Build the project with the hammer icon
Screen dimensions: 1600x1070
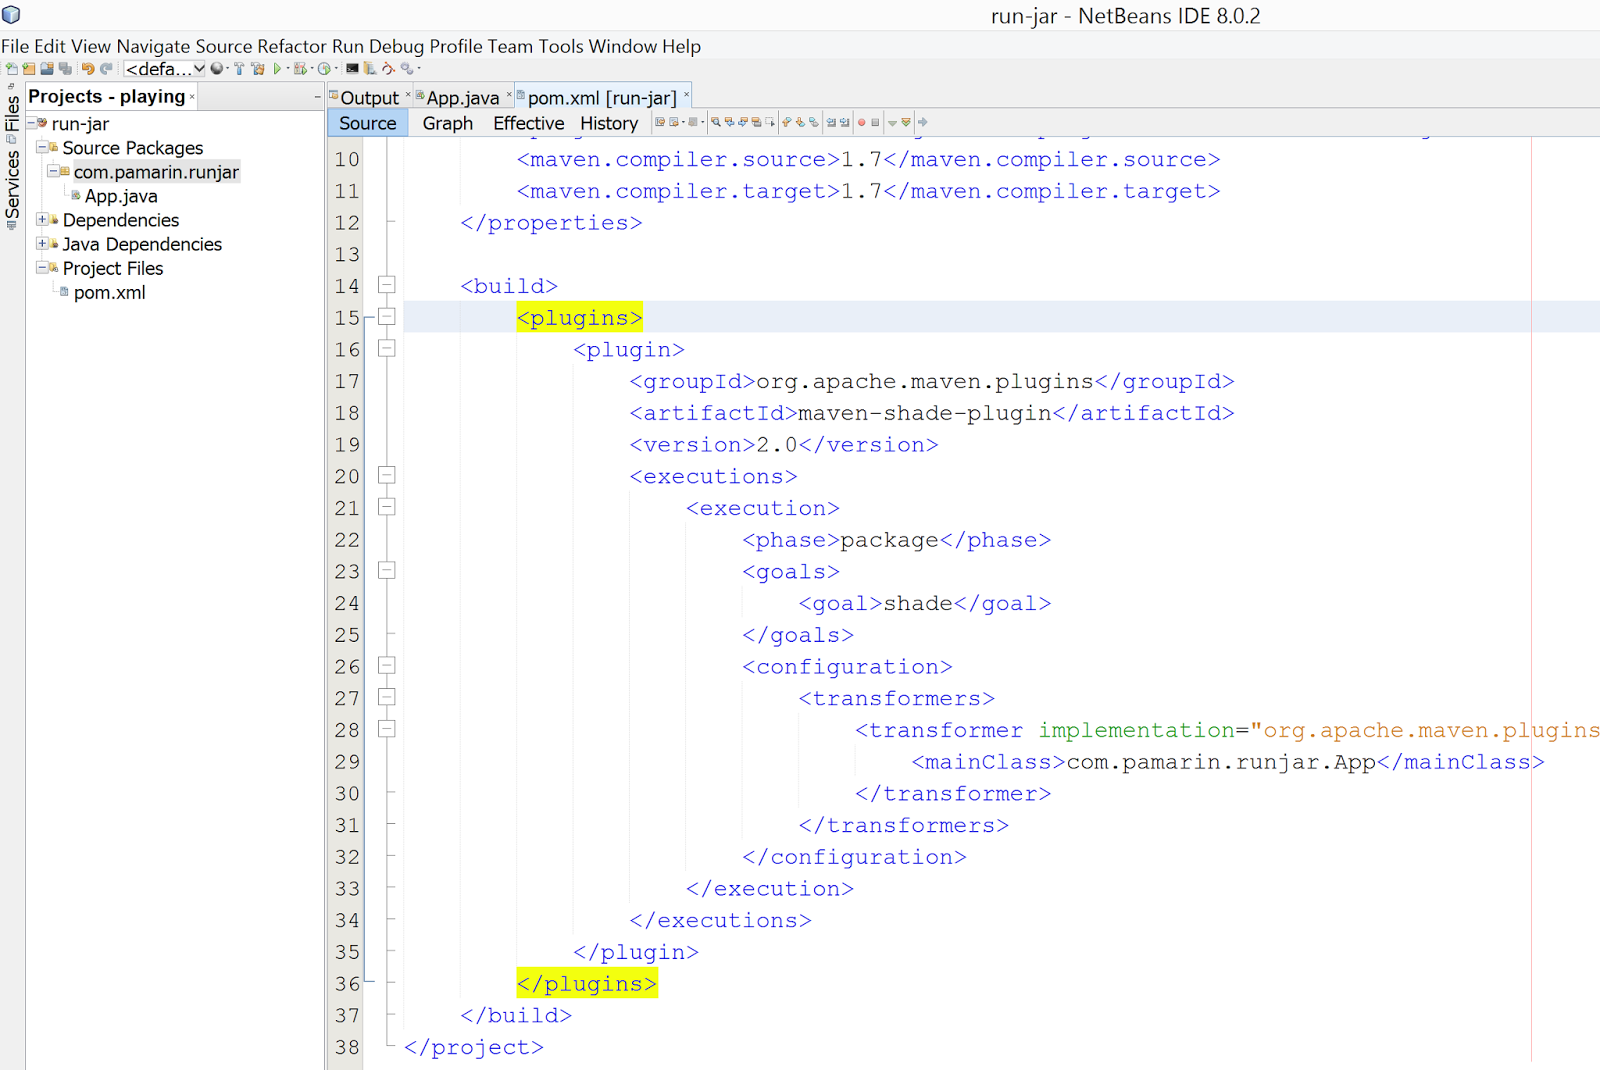(239, 69)
